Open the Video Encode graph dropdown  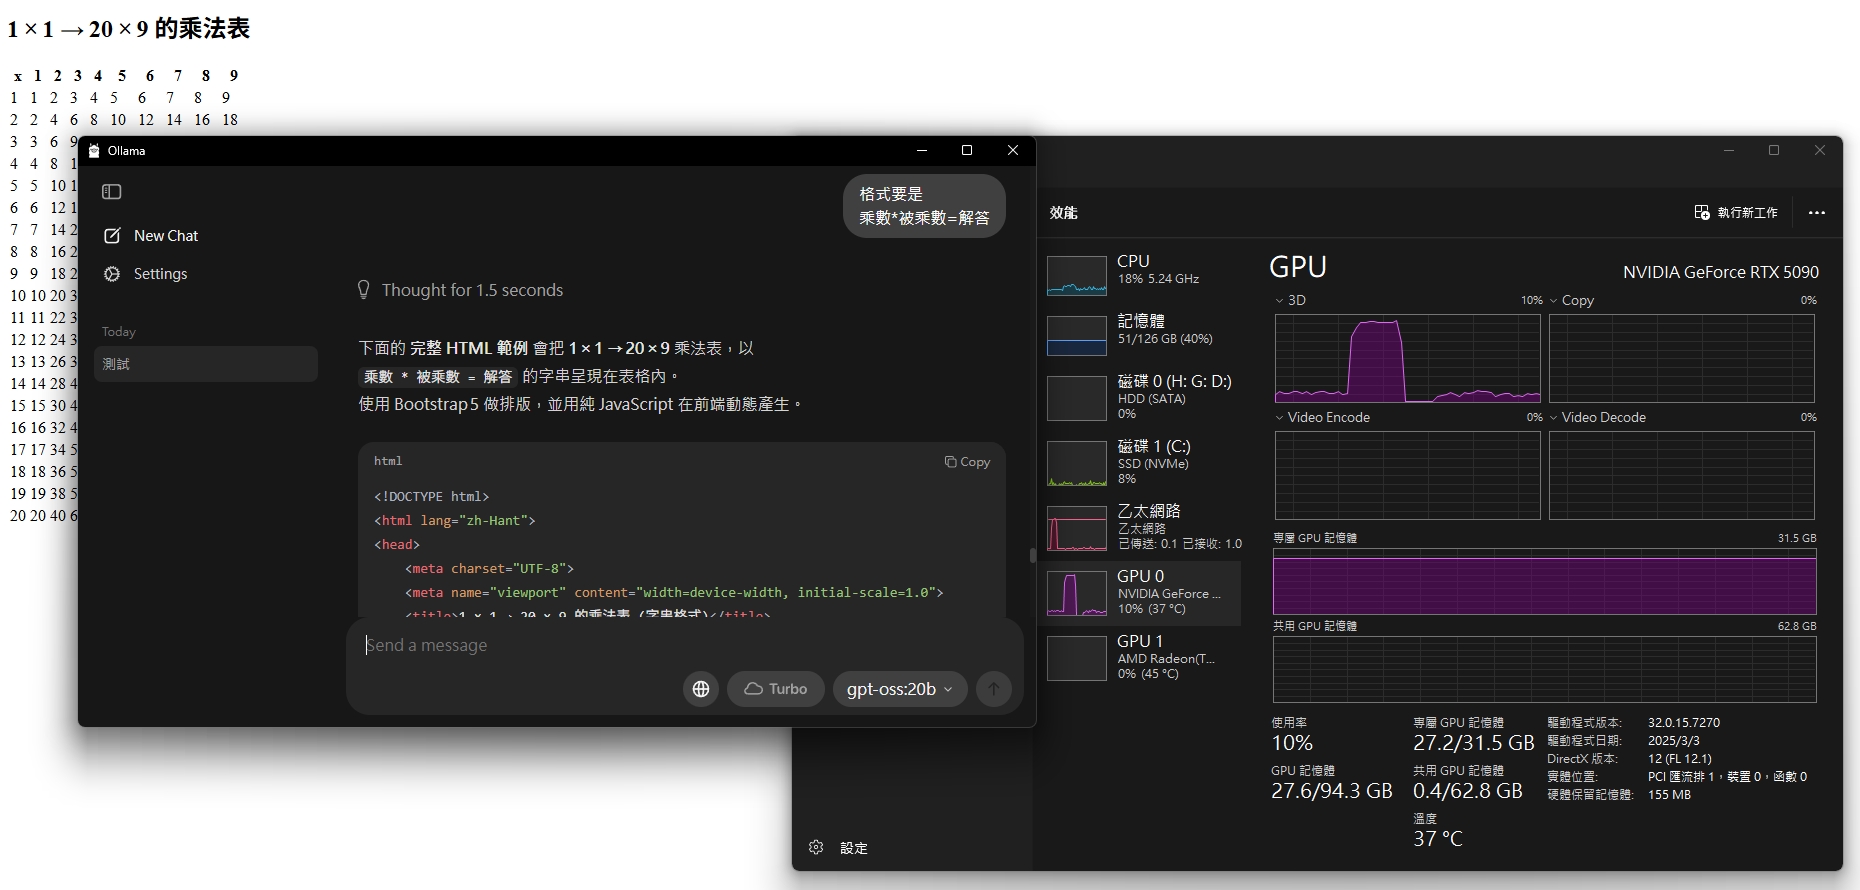click(1322, 417)
